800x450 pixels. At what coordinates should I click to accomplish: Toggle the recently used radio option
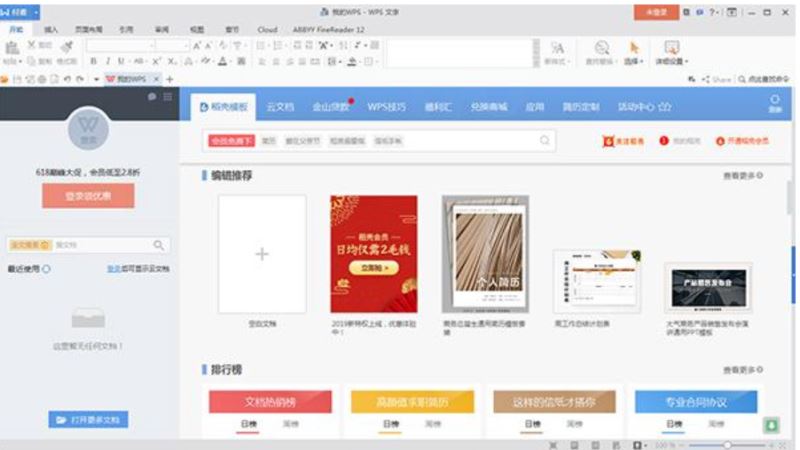46,269
